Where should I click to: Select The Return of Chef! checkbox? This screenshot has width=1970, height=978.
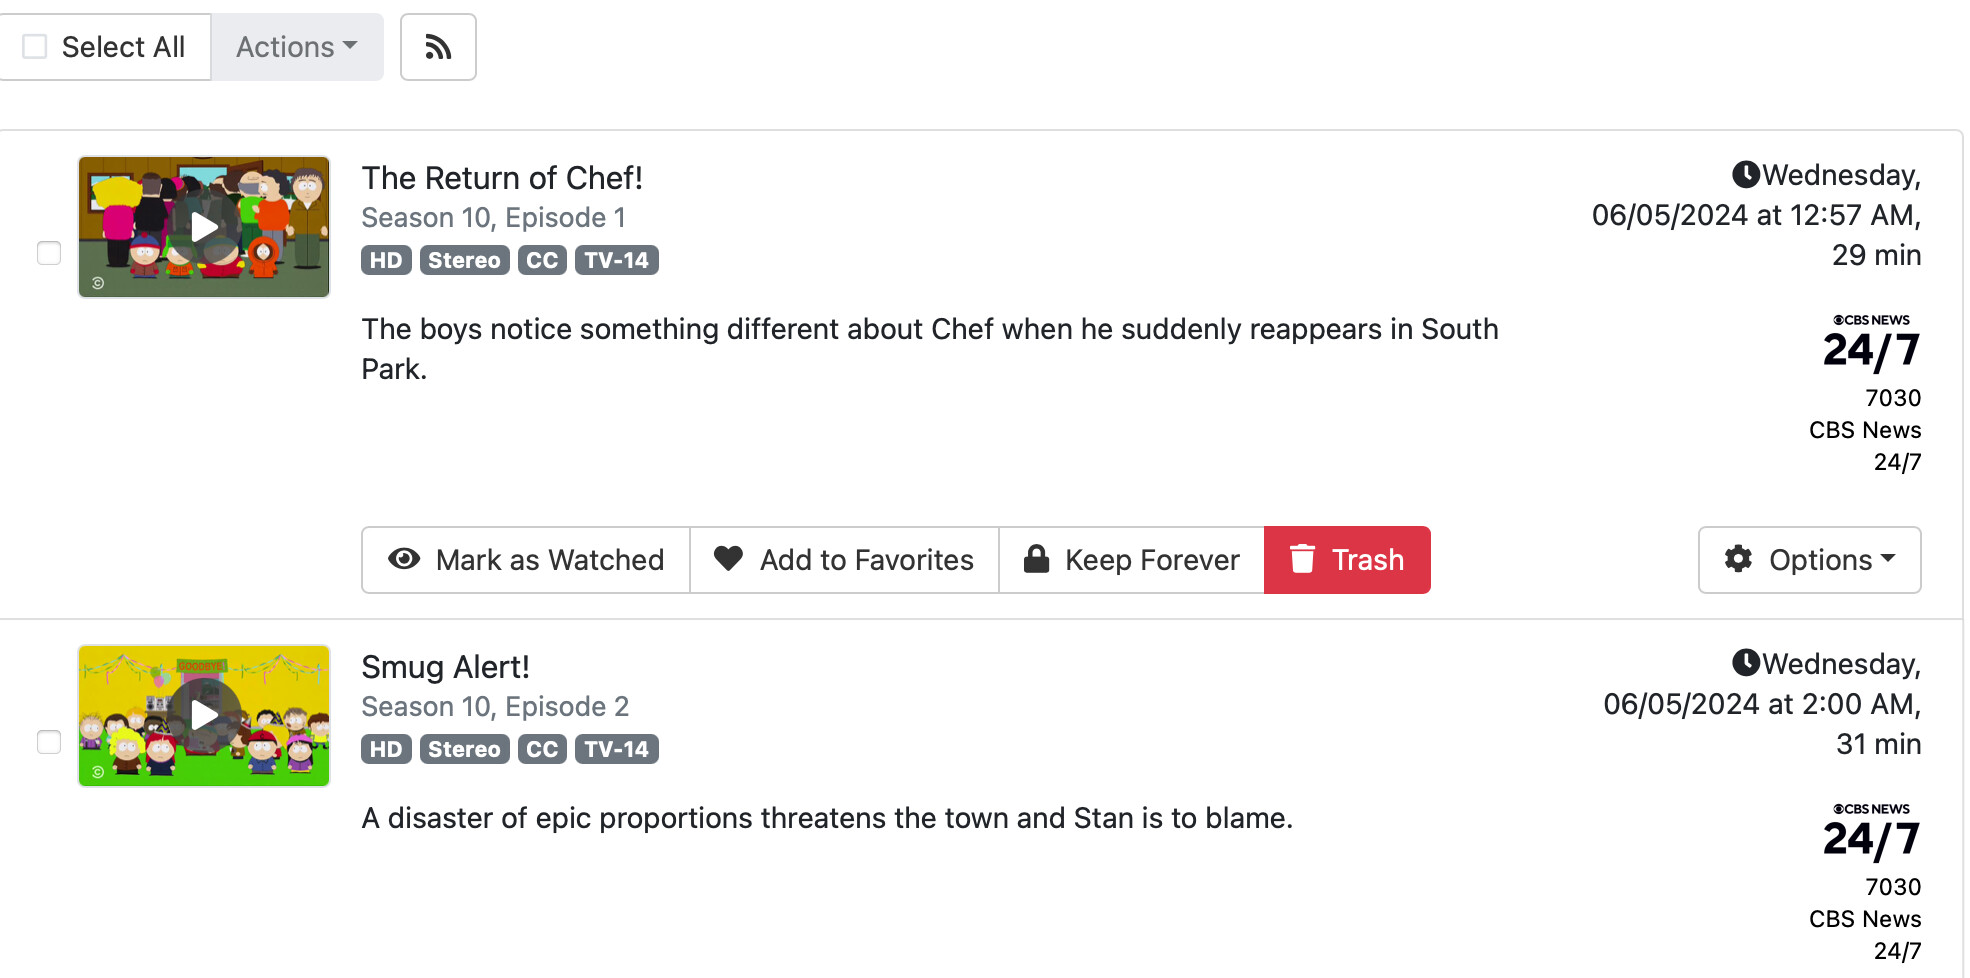coord(49,253)
